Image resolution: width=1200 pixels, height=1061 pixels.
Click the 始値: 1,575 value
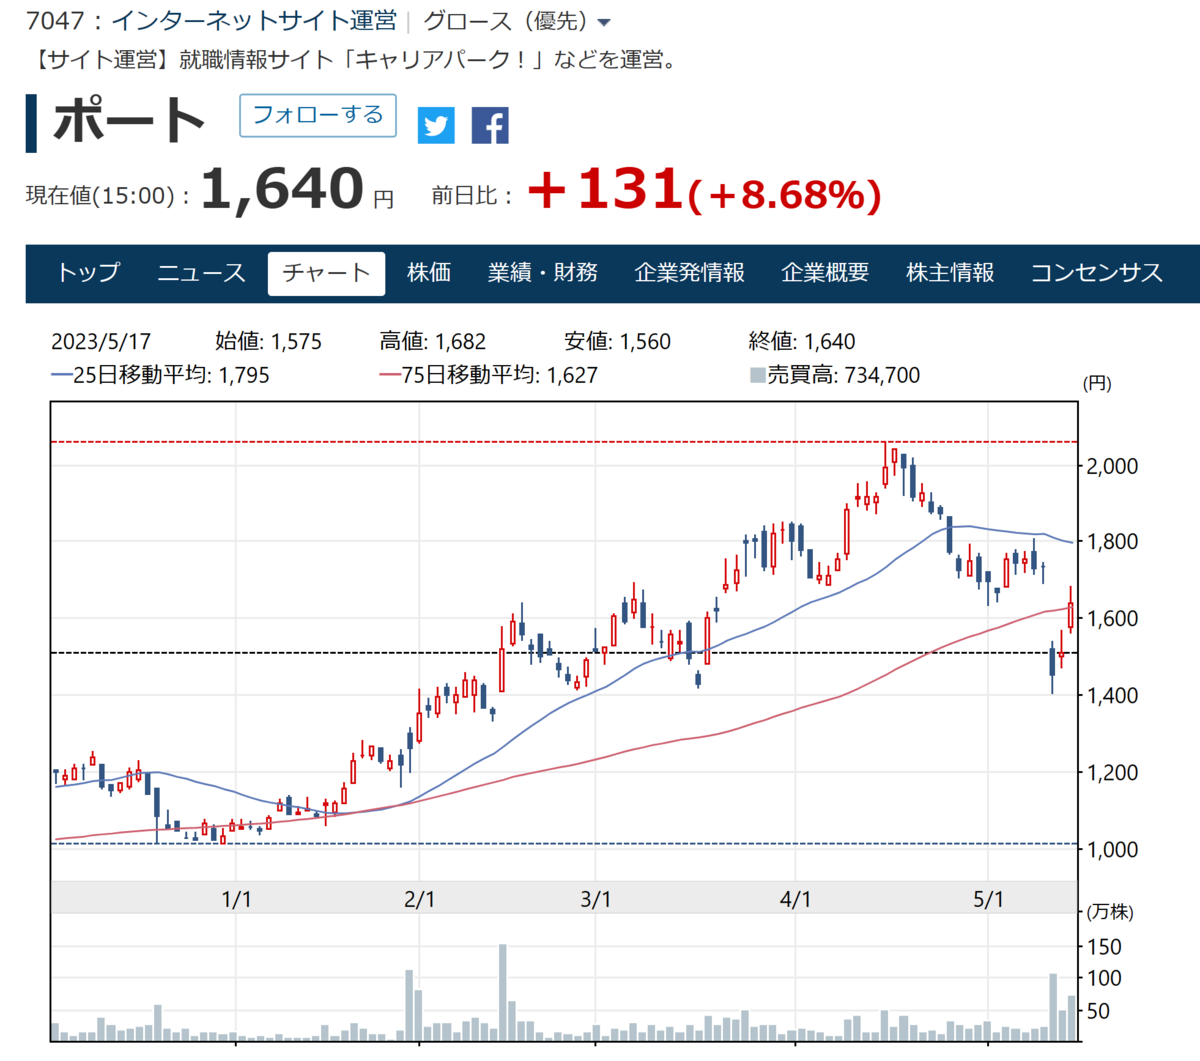[269, 341]
